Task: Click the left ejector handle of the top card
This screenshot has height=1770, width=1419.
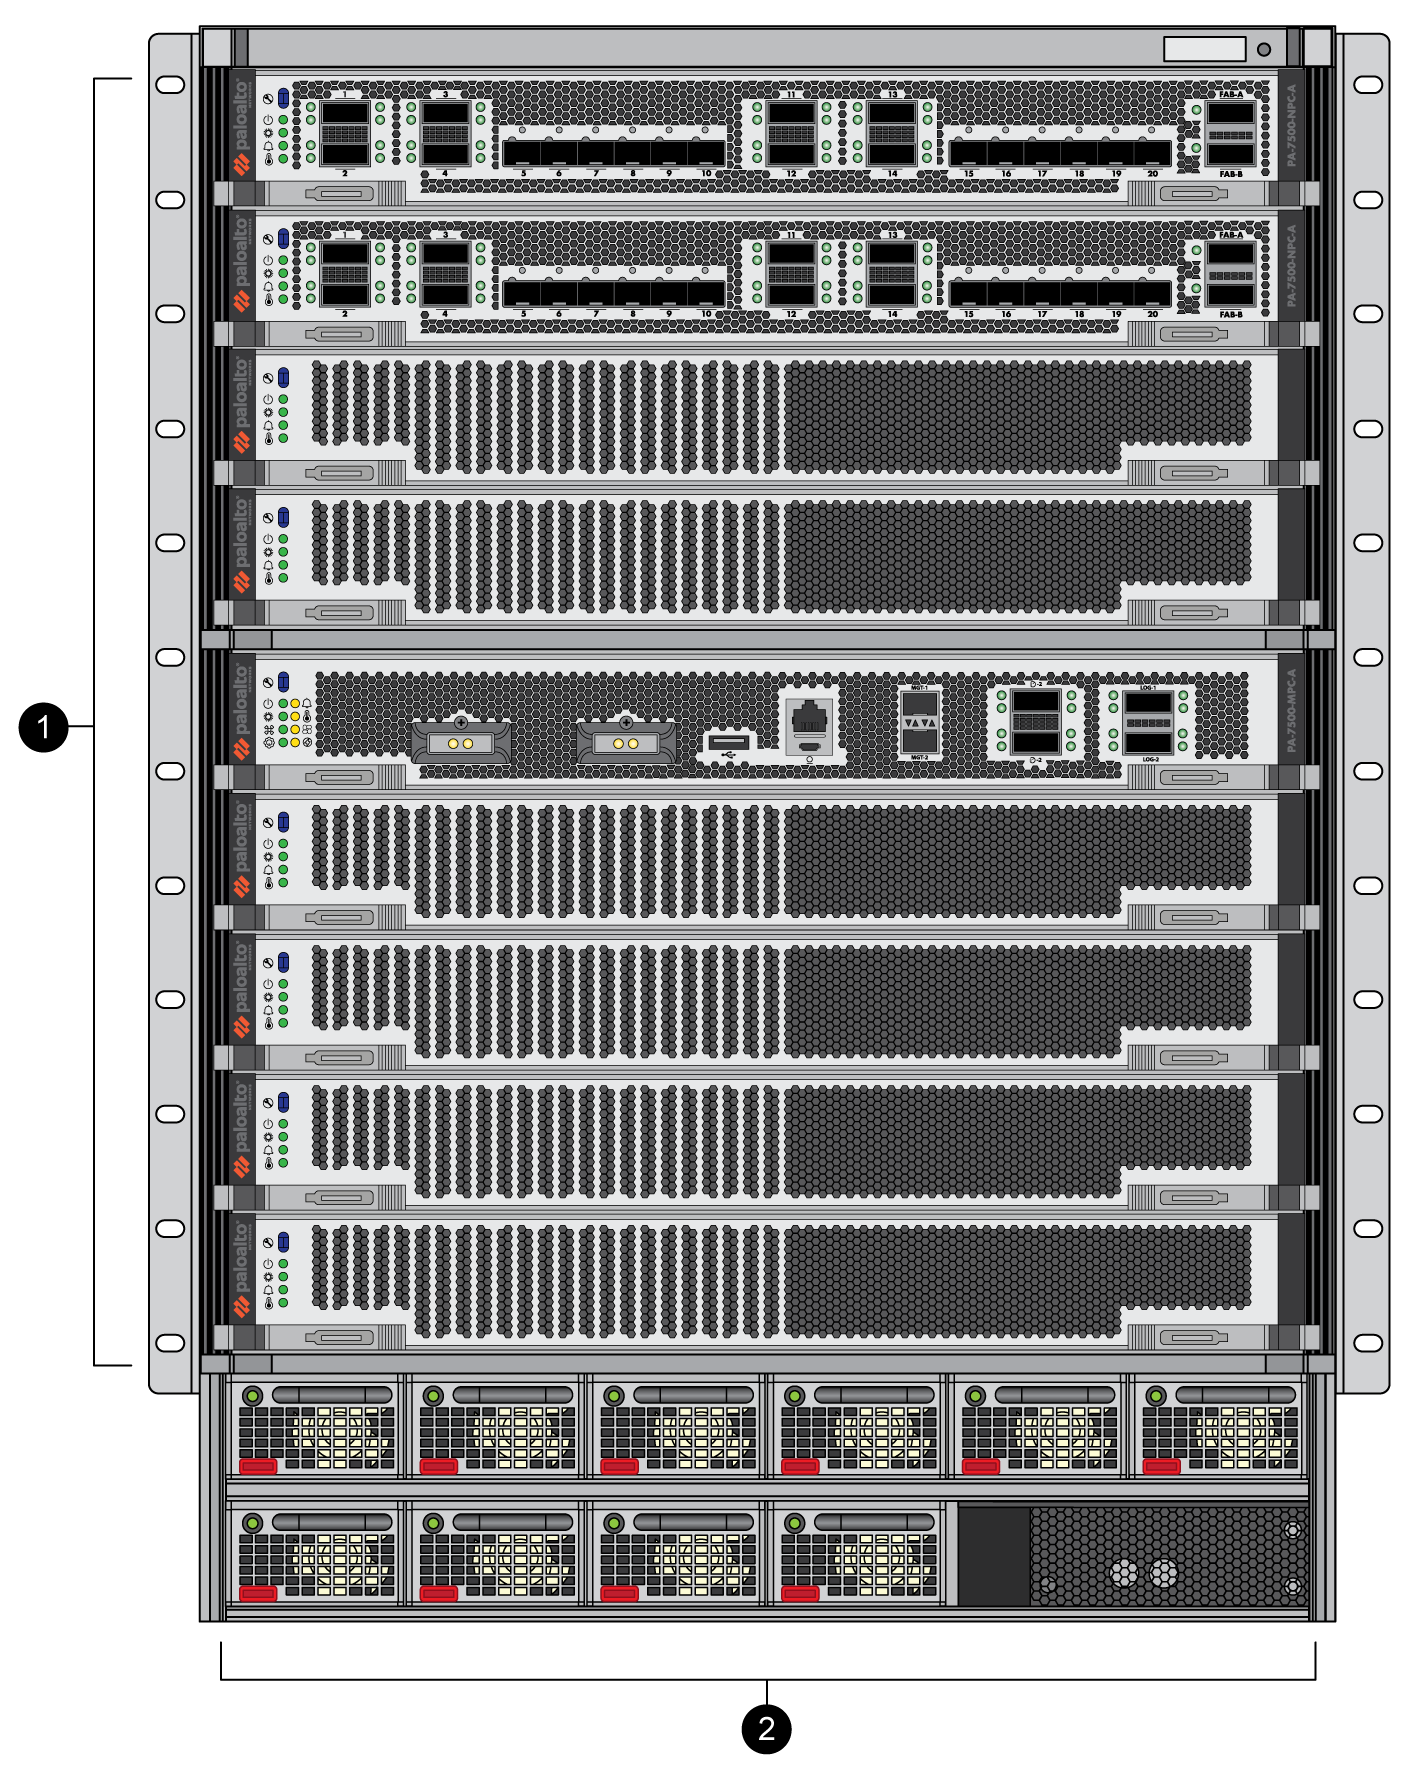Action: [340, 193]
